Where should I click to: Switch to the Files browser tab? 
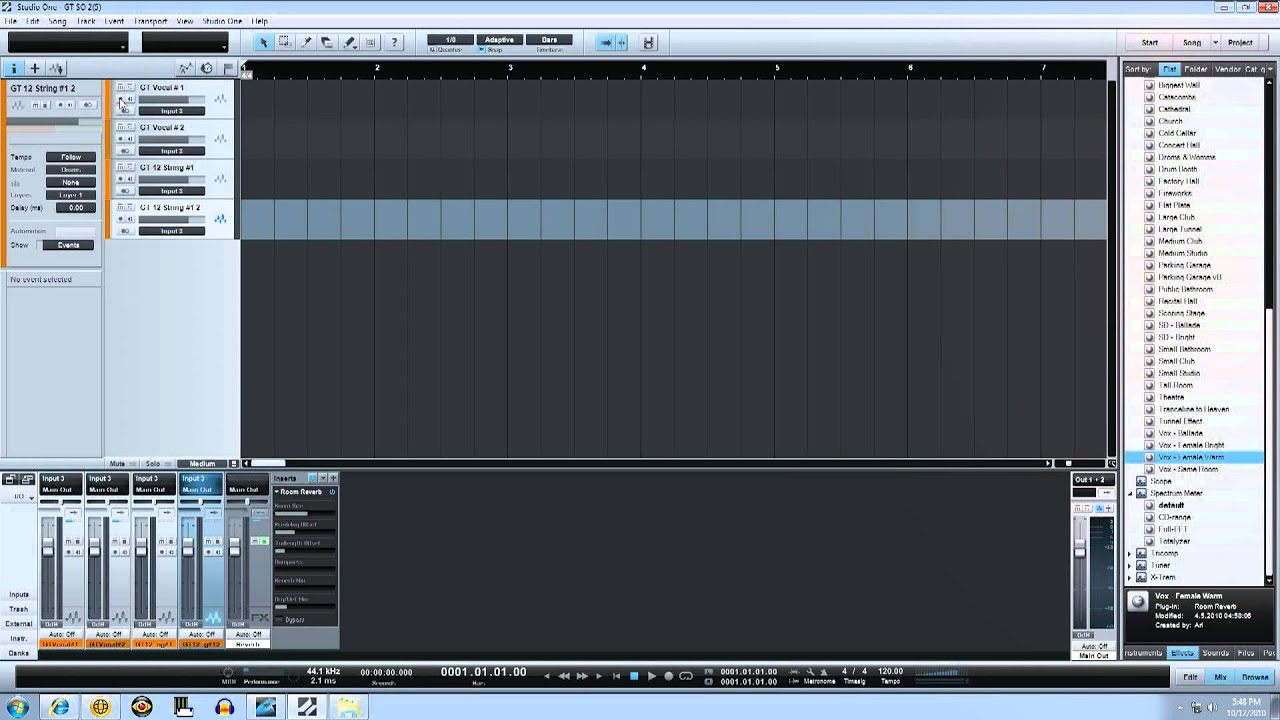click(1246, 653)
